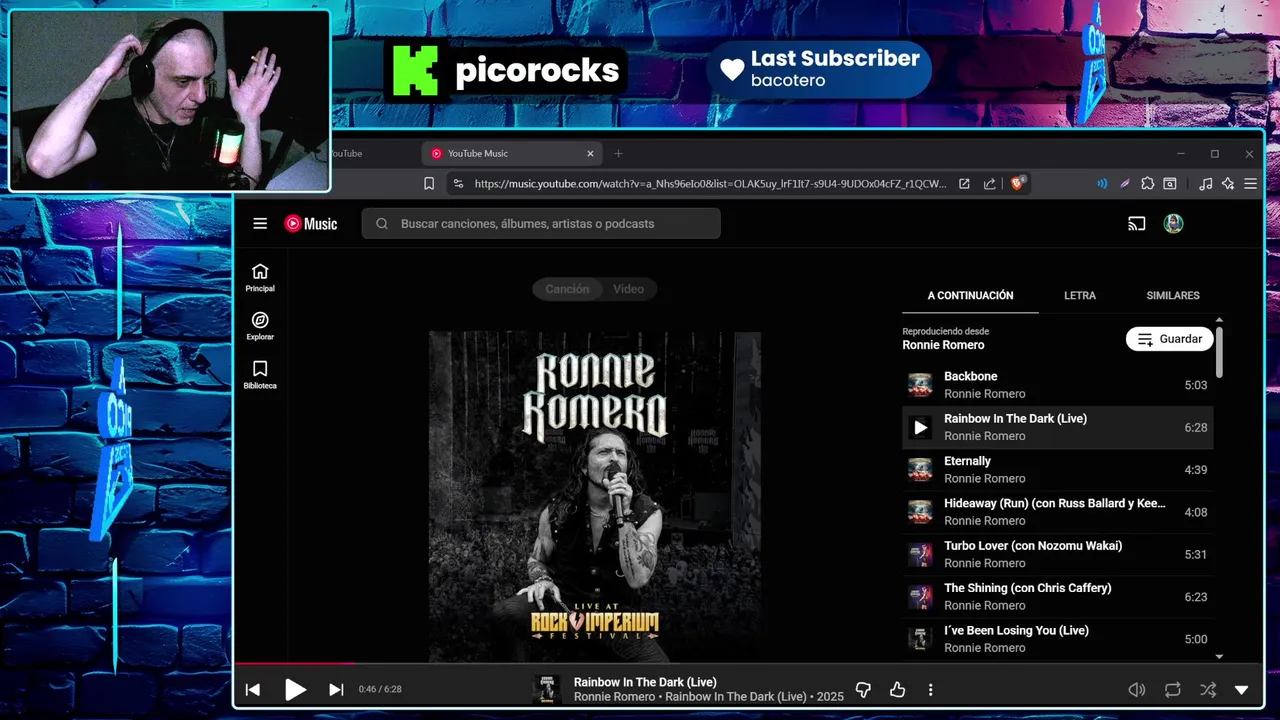Image resolution: width=1280 pixels, height=720 pixels.
Task: Open Ronnie Romero playlist source link
Action: tap(943, 345)
